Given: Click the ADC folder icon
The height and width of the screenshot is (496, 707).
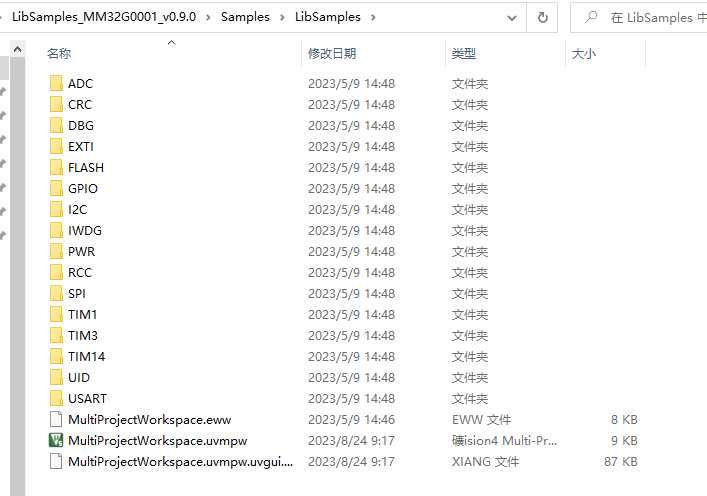Looking at the screenshot, I should point(56,84).
